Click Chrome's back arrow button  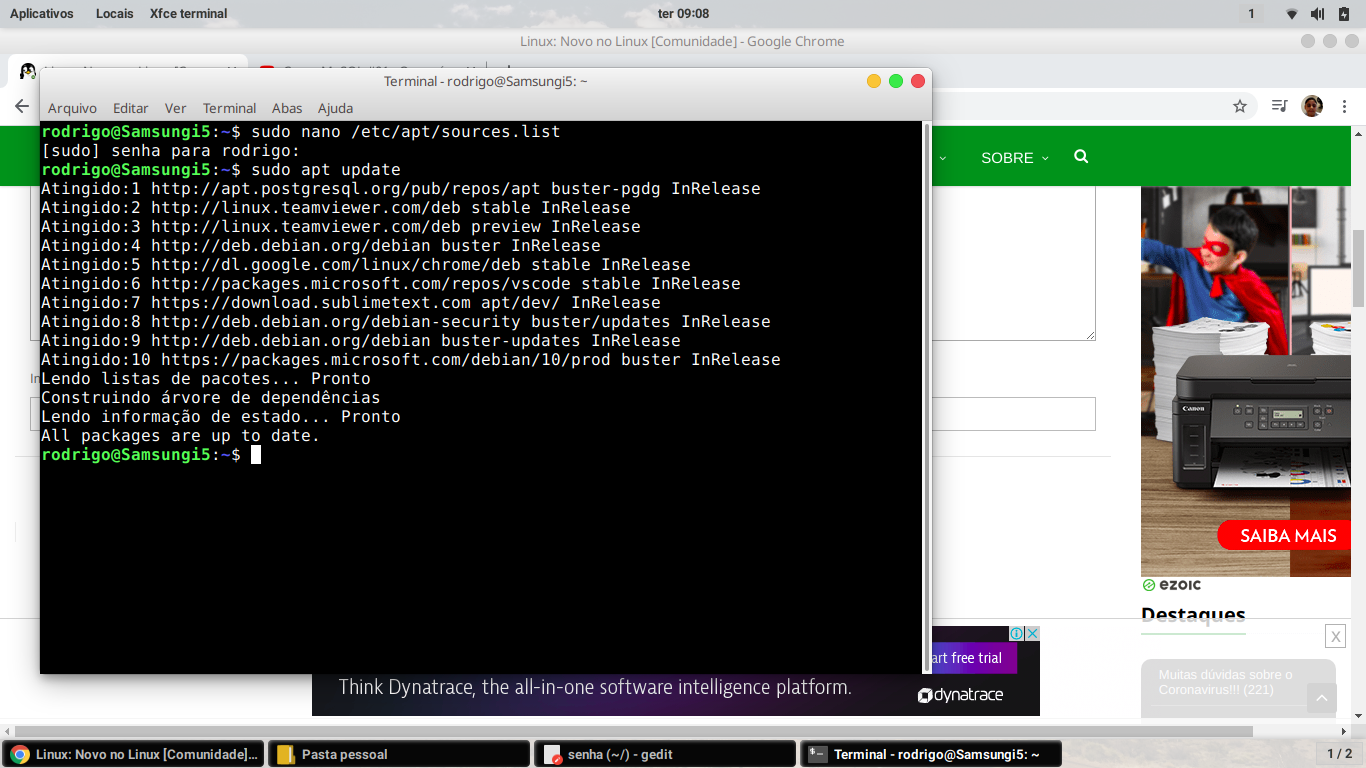coord(22,106)
